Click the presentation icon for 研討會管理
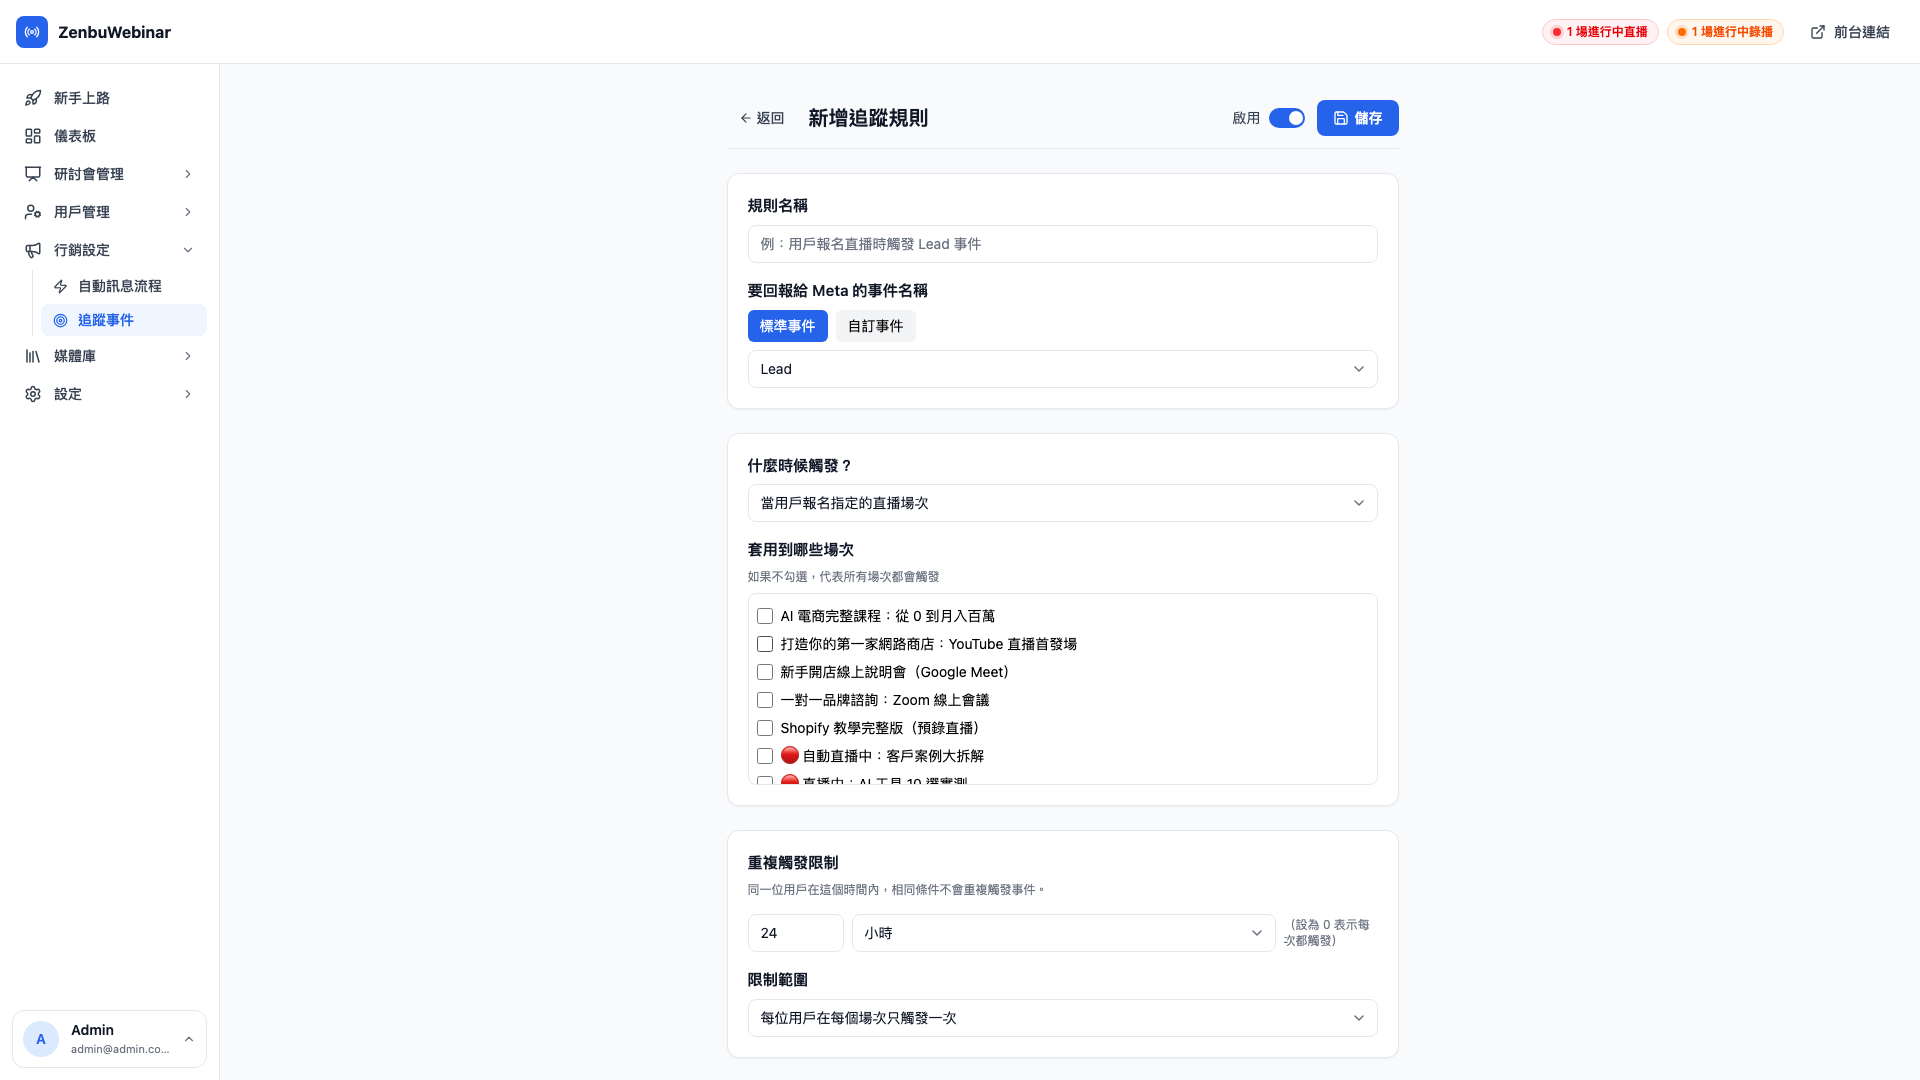 coord(33,174)
